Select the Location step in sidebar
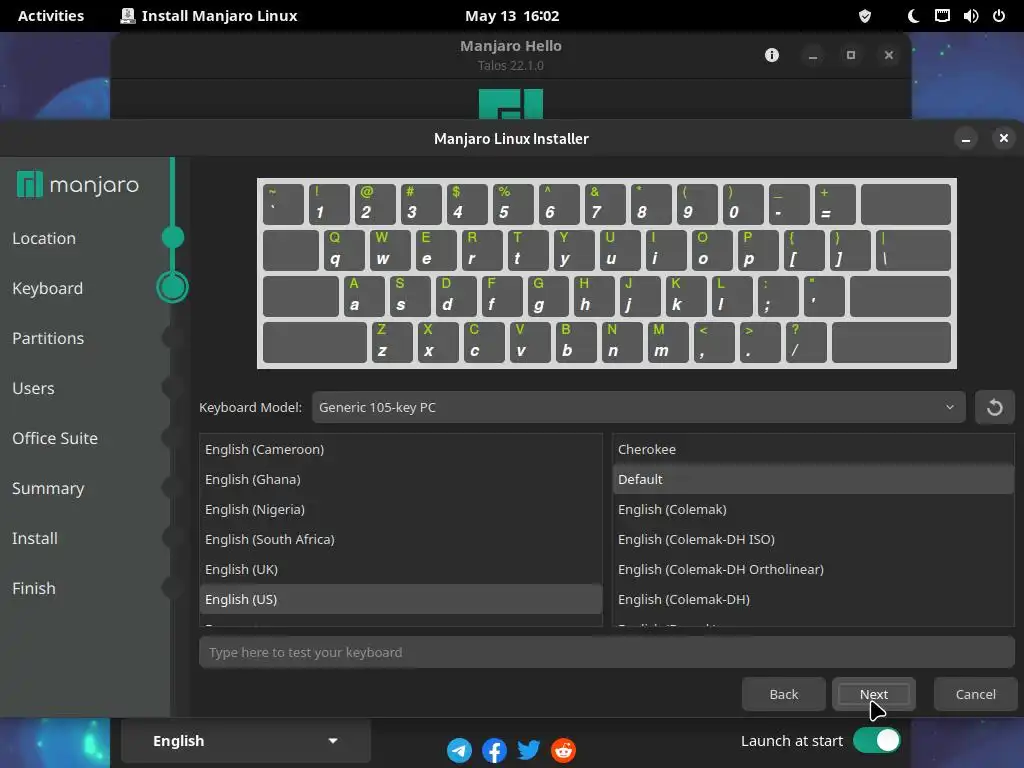 (x=44, y=238)
